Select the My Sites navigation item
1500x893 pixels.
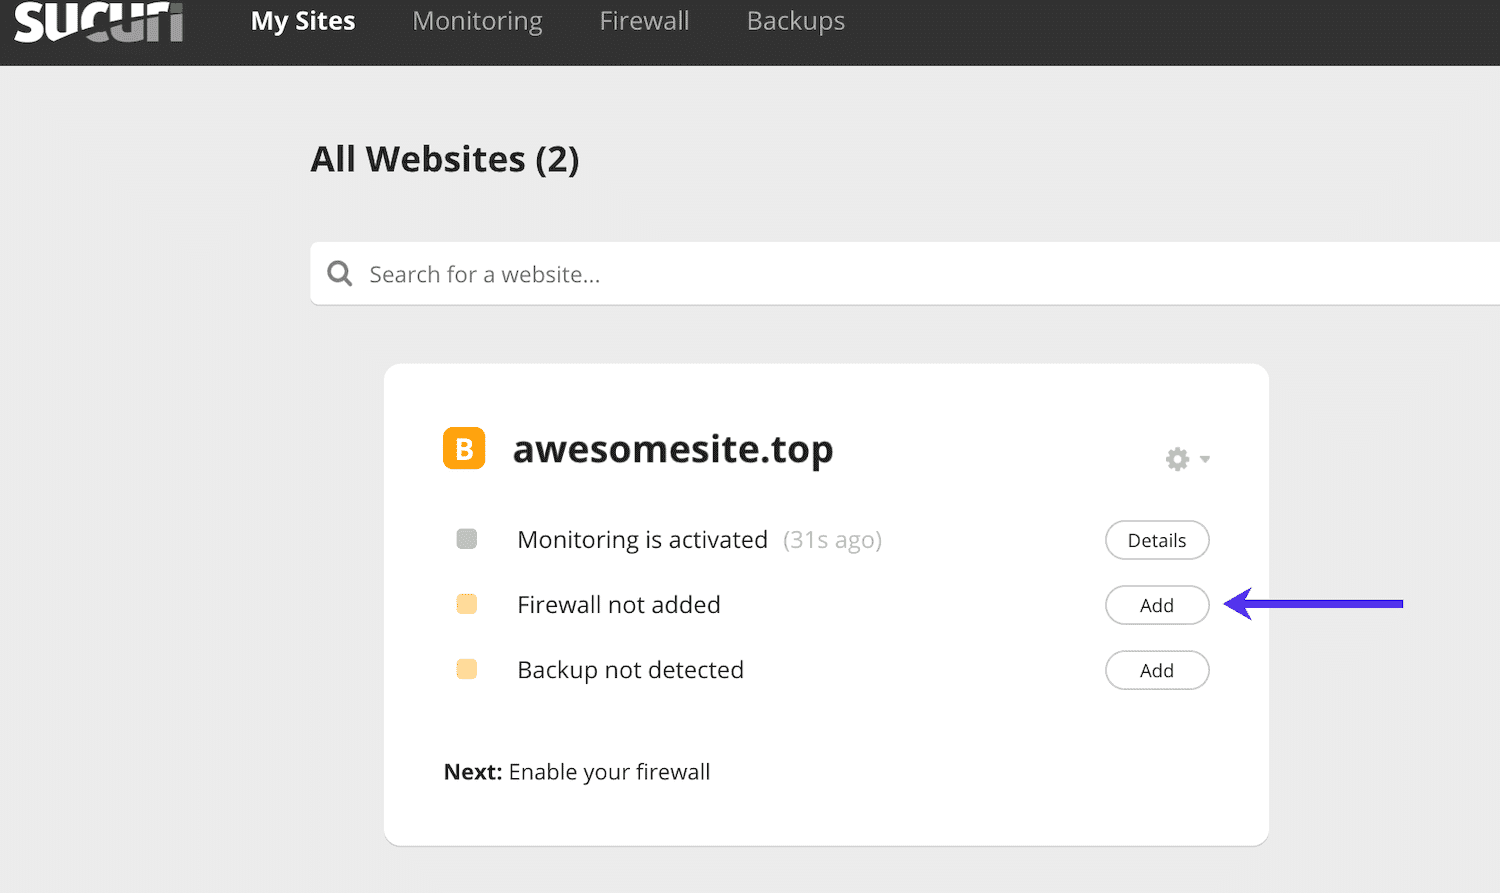click(302, 21)
